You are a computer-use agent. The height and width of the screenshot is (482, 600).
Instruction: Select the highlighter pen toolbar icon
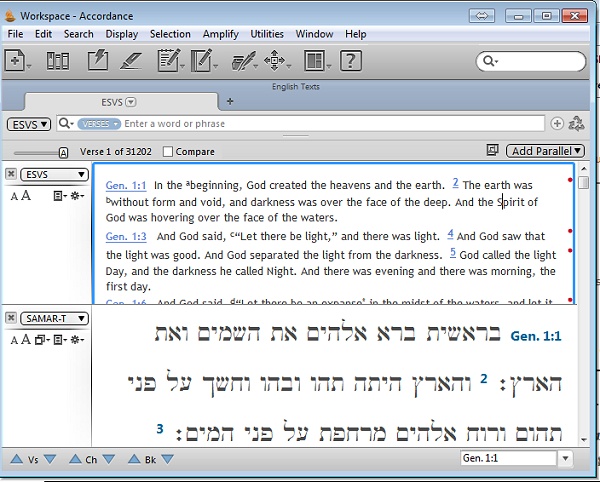pos(131,61)
